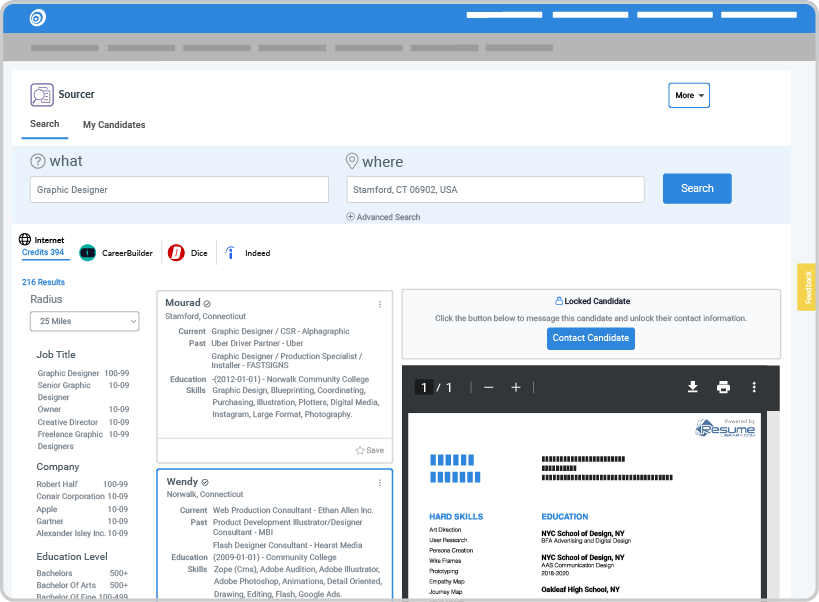
Task: Open PDF viewer more options menu
Action: point(754,387)
